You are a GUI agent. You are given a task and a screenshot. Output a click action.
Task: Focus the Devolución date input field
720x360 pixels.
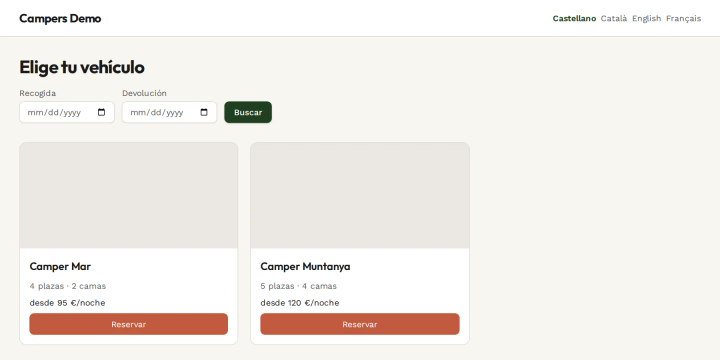169,112
